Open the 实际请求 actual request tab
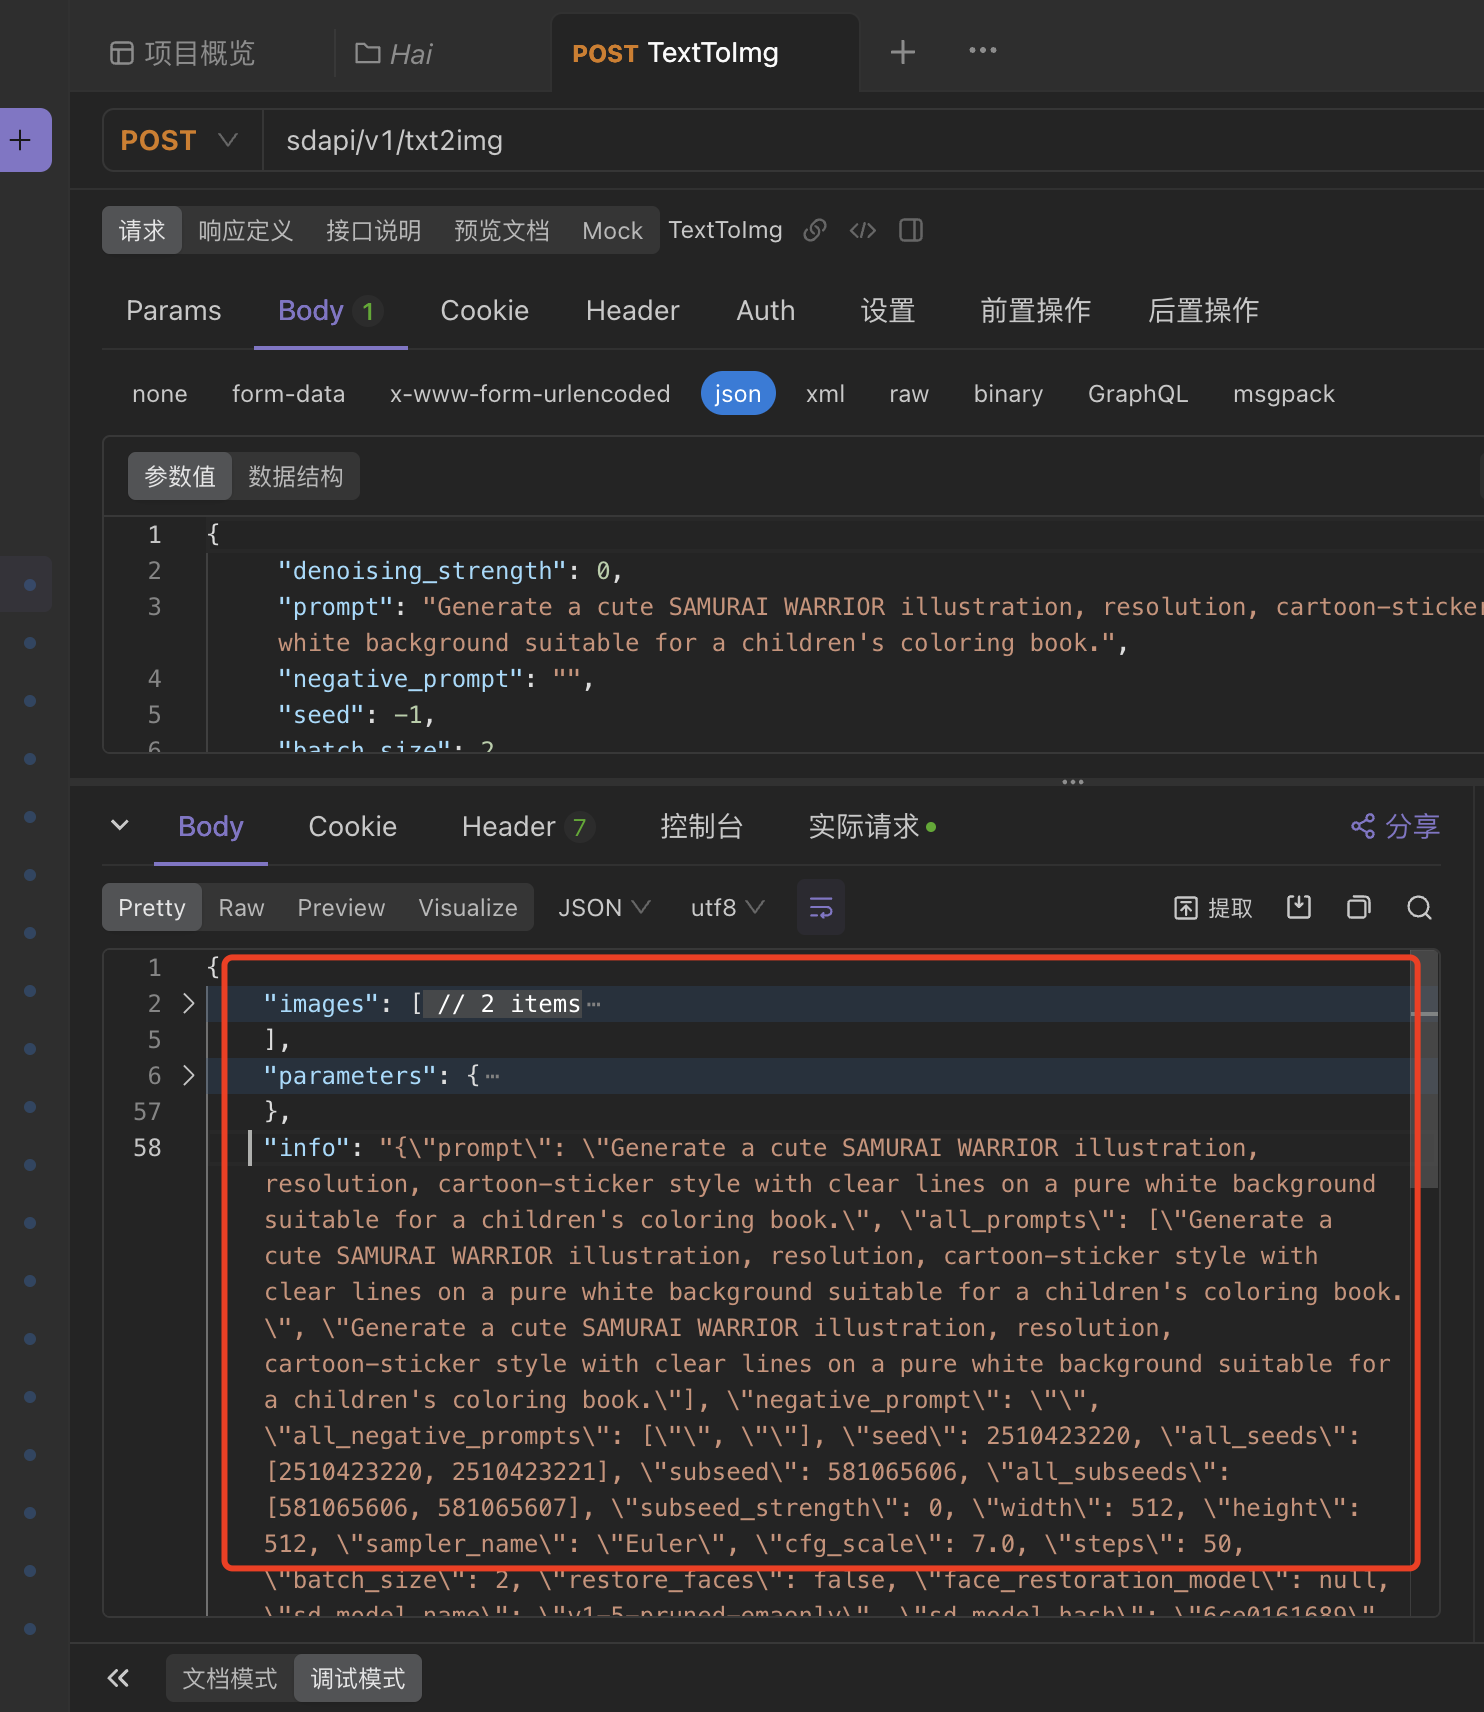 (871, 827)
